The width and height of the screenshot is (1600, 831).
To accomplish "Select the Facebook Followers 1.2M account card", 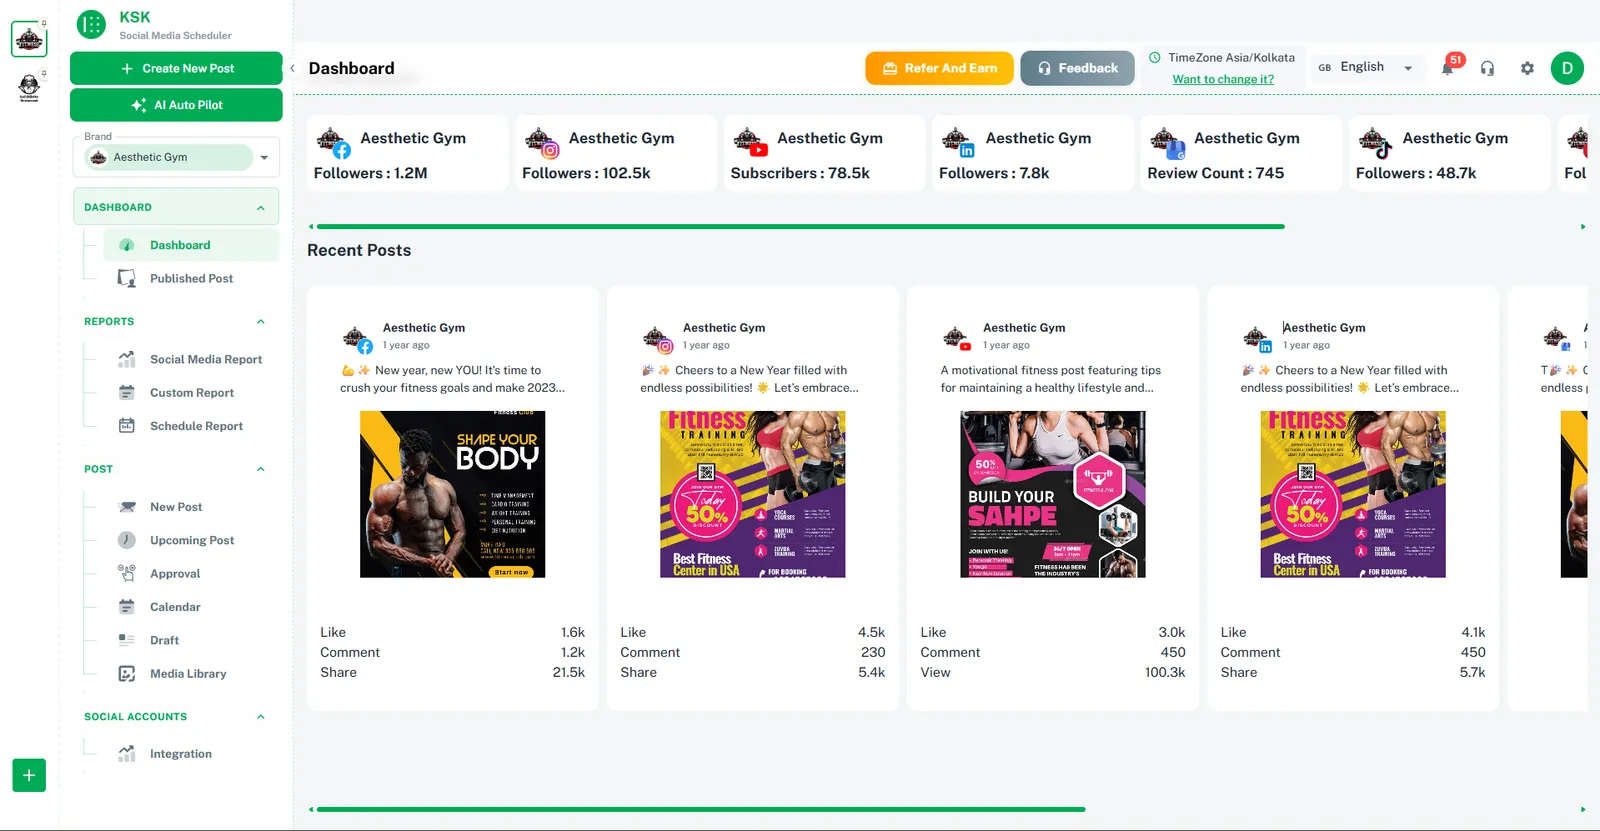I will coord(407,153).
